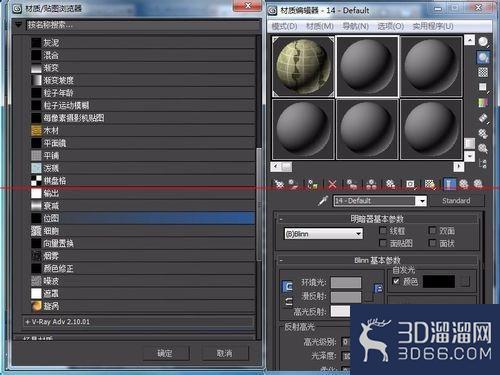Enable the 线框 wireframe checkbox

tap(383, 231)
